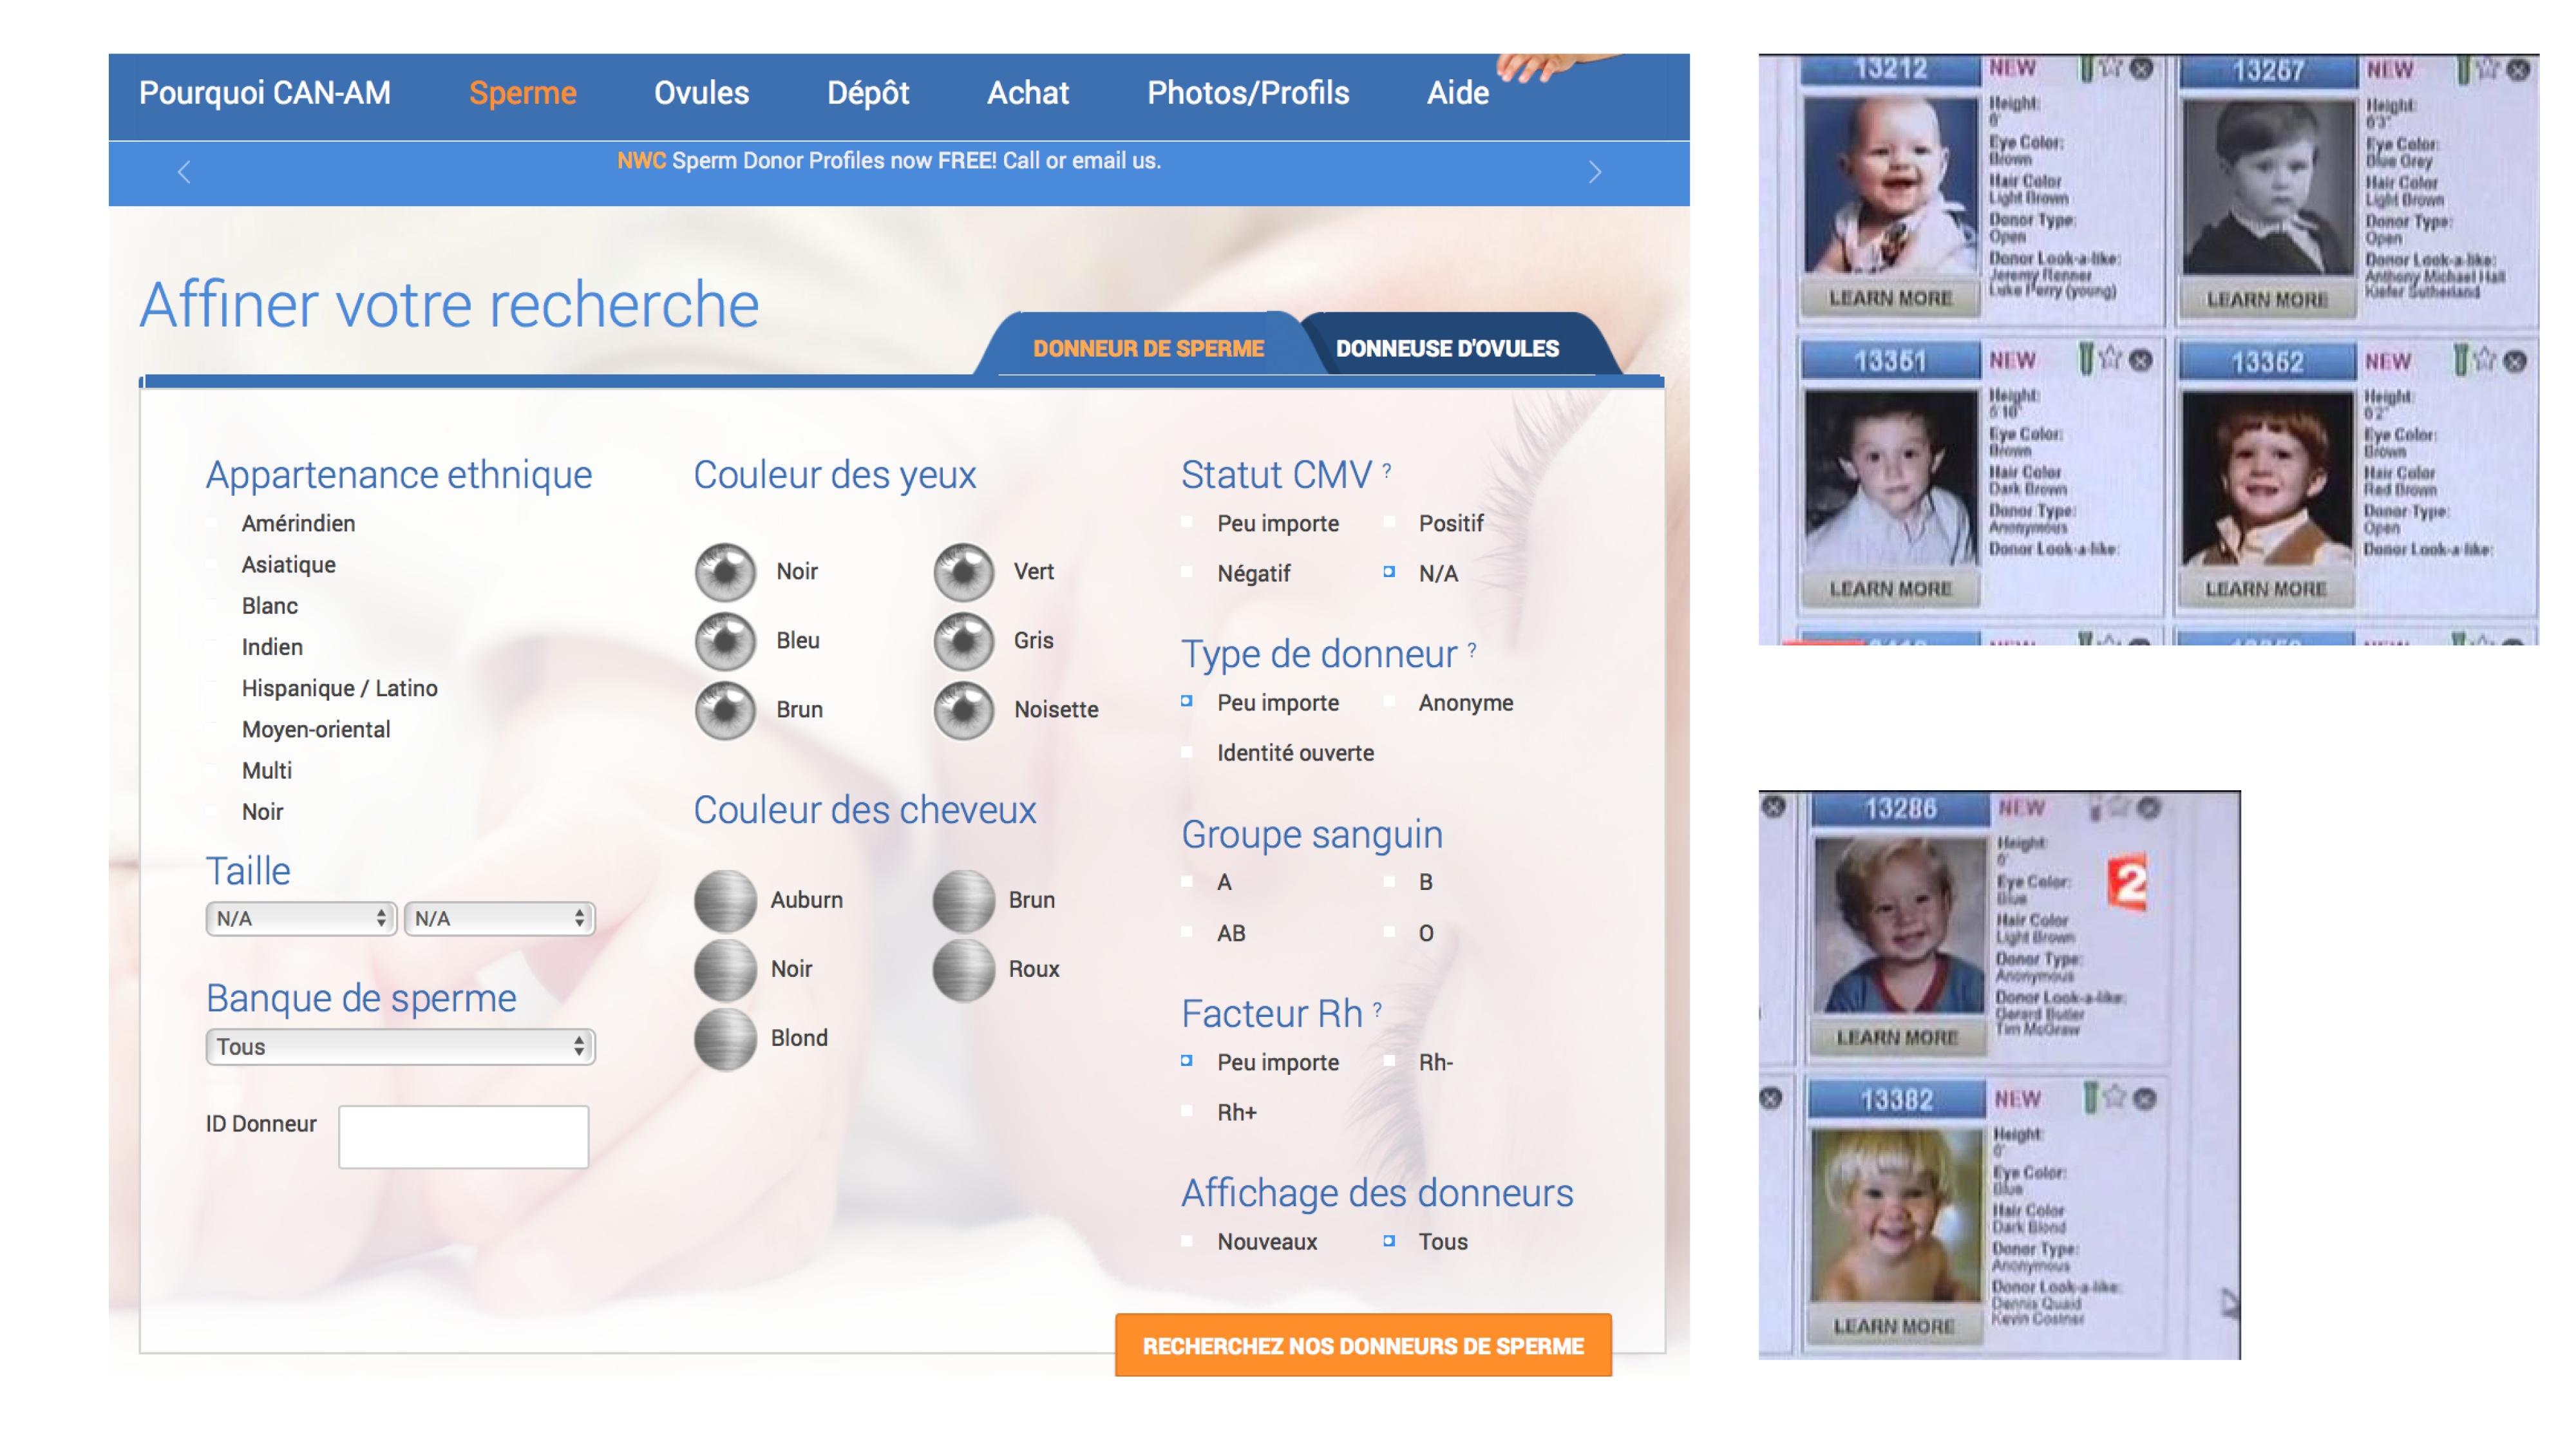
Task: Select Négatif under Statut CMV
Action: pyautogui.click(x=1187, y=573)
